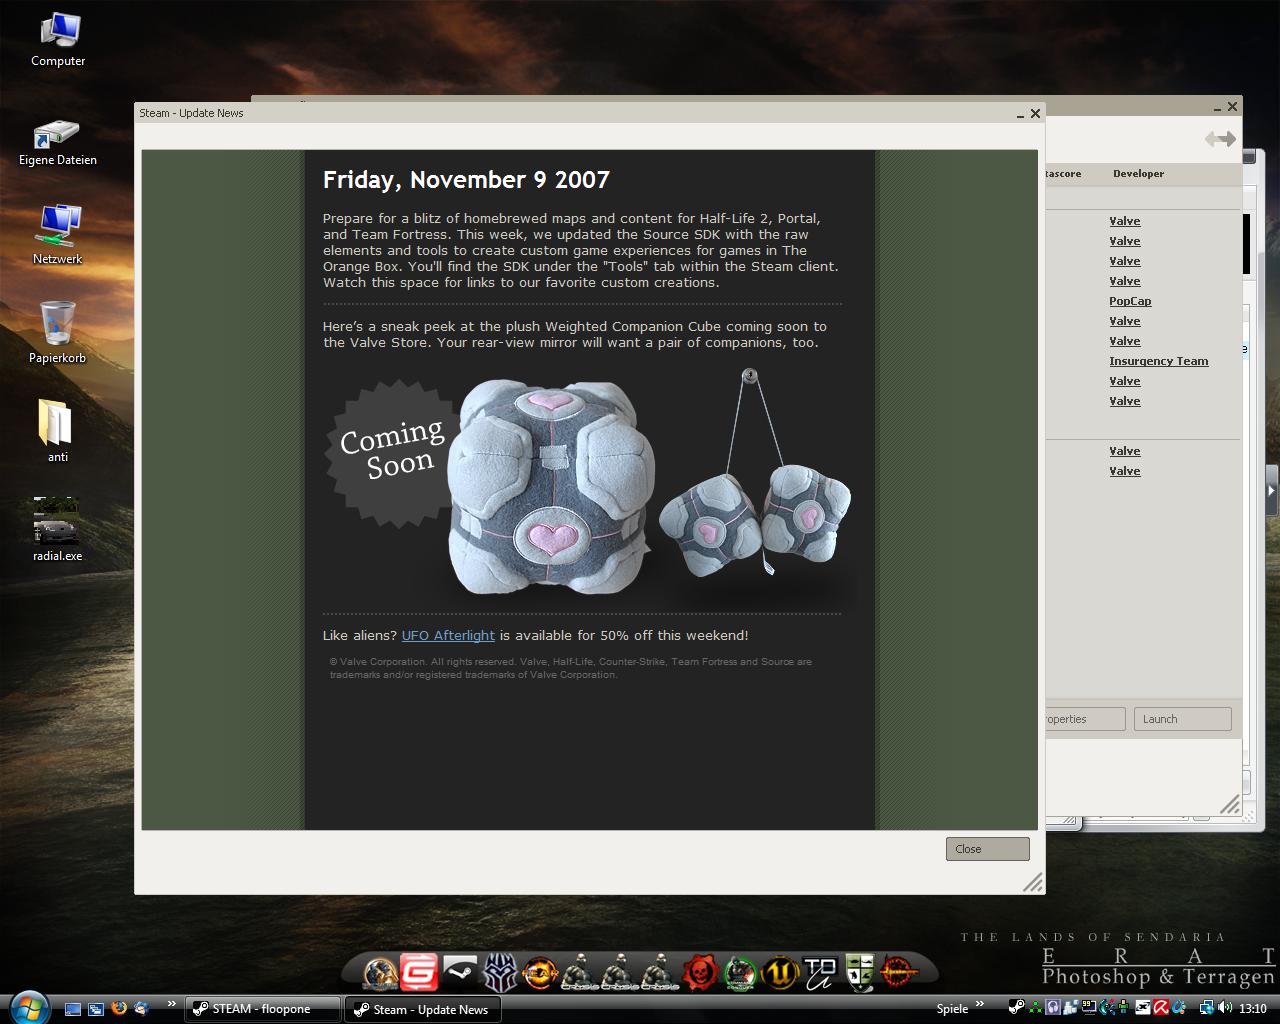Screen dimensions: 1280x1024
Task: Click headphones tray icon
Action: click(1053, 1008)
